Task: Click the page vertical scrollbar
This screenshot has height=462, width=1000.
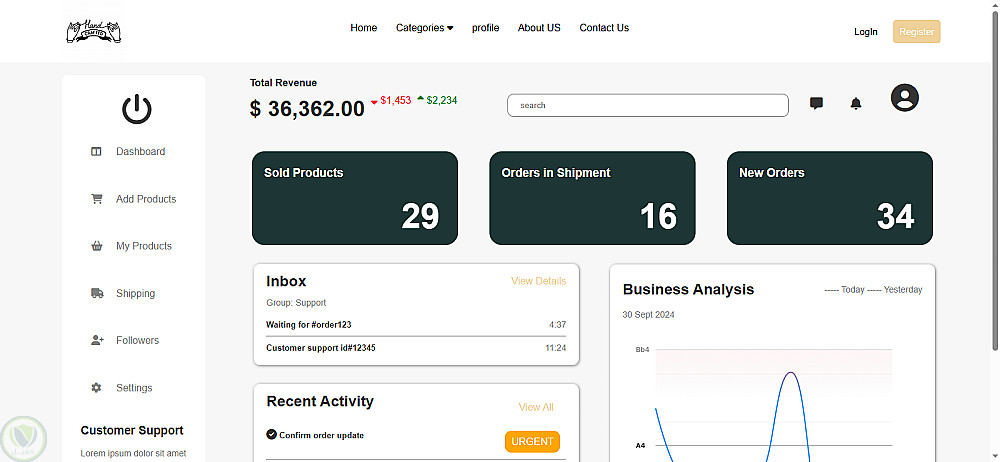Action: pos(992,200)
